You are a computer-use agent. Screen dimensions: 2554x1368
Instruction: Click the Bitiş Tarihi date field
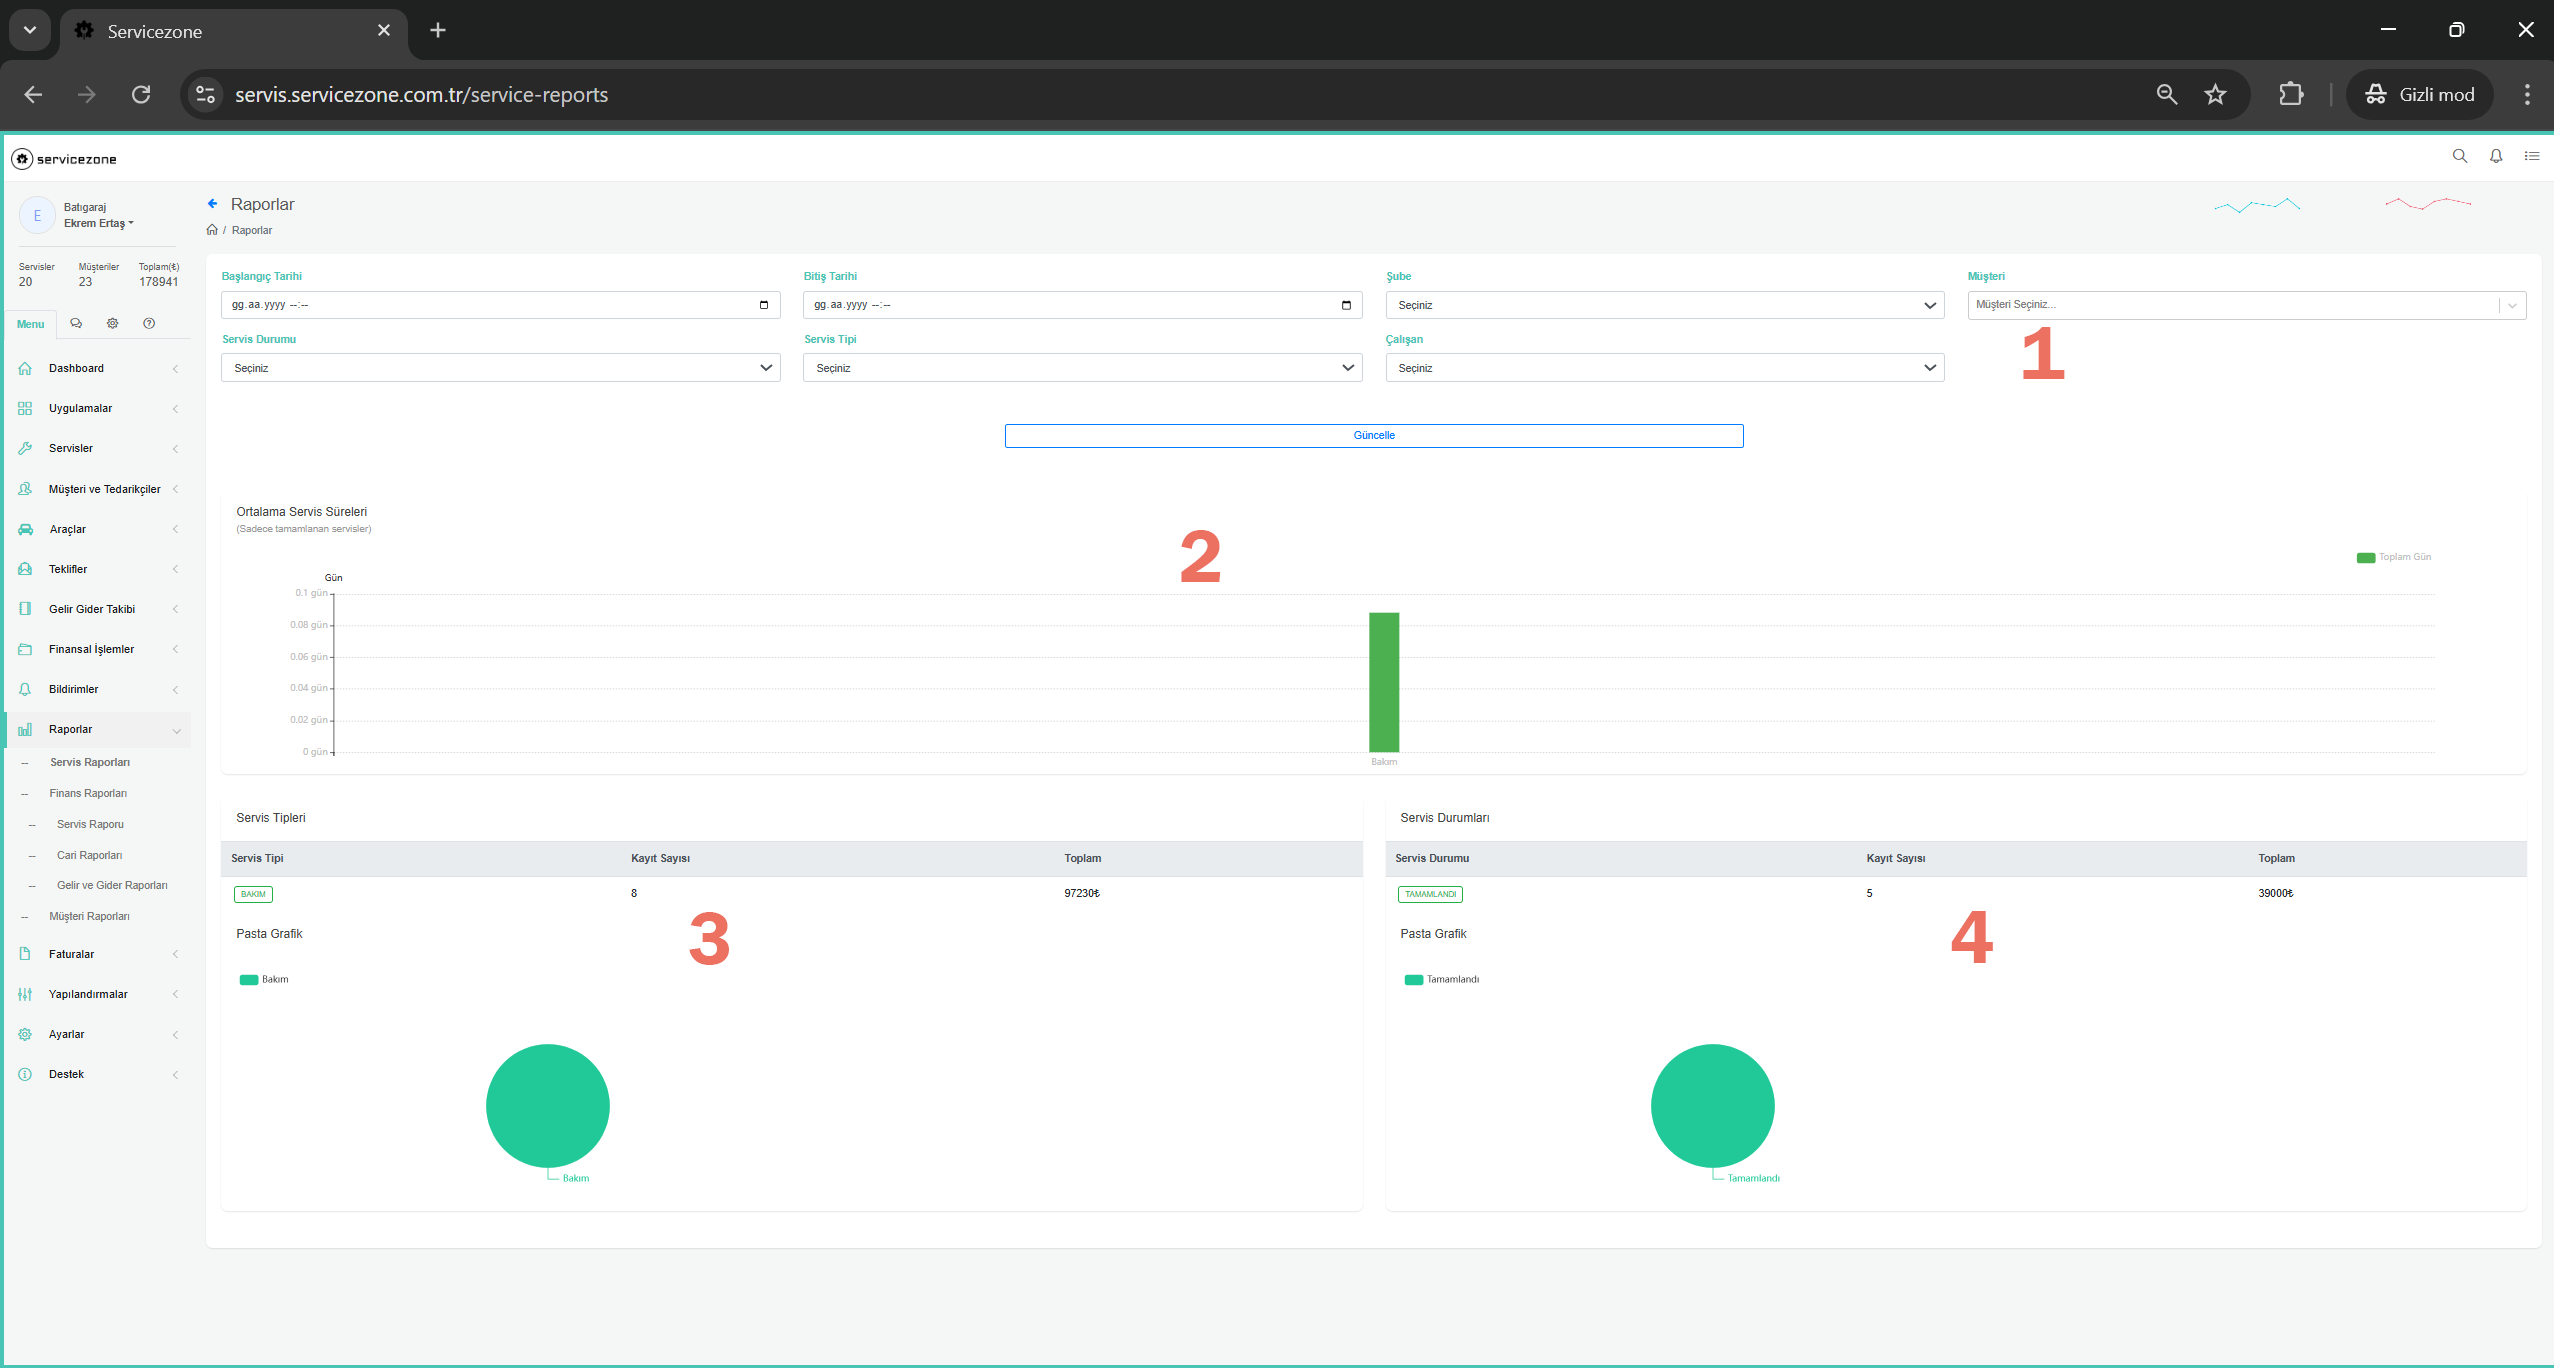[x=1082, y=305]
